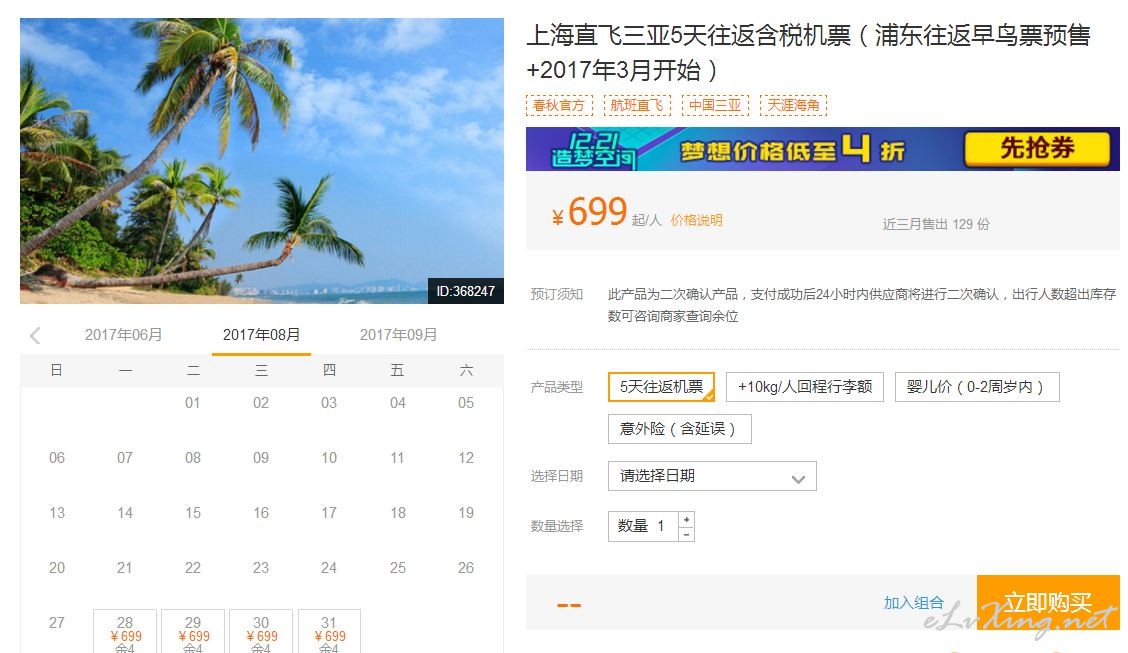Open the 请选择日期 date dropdown
1128x653 pixels.
pyautogui.click(x=712, y=476)
